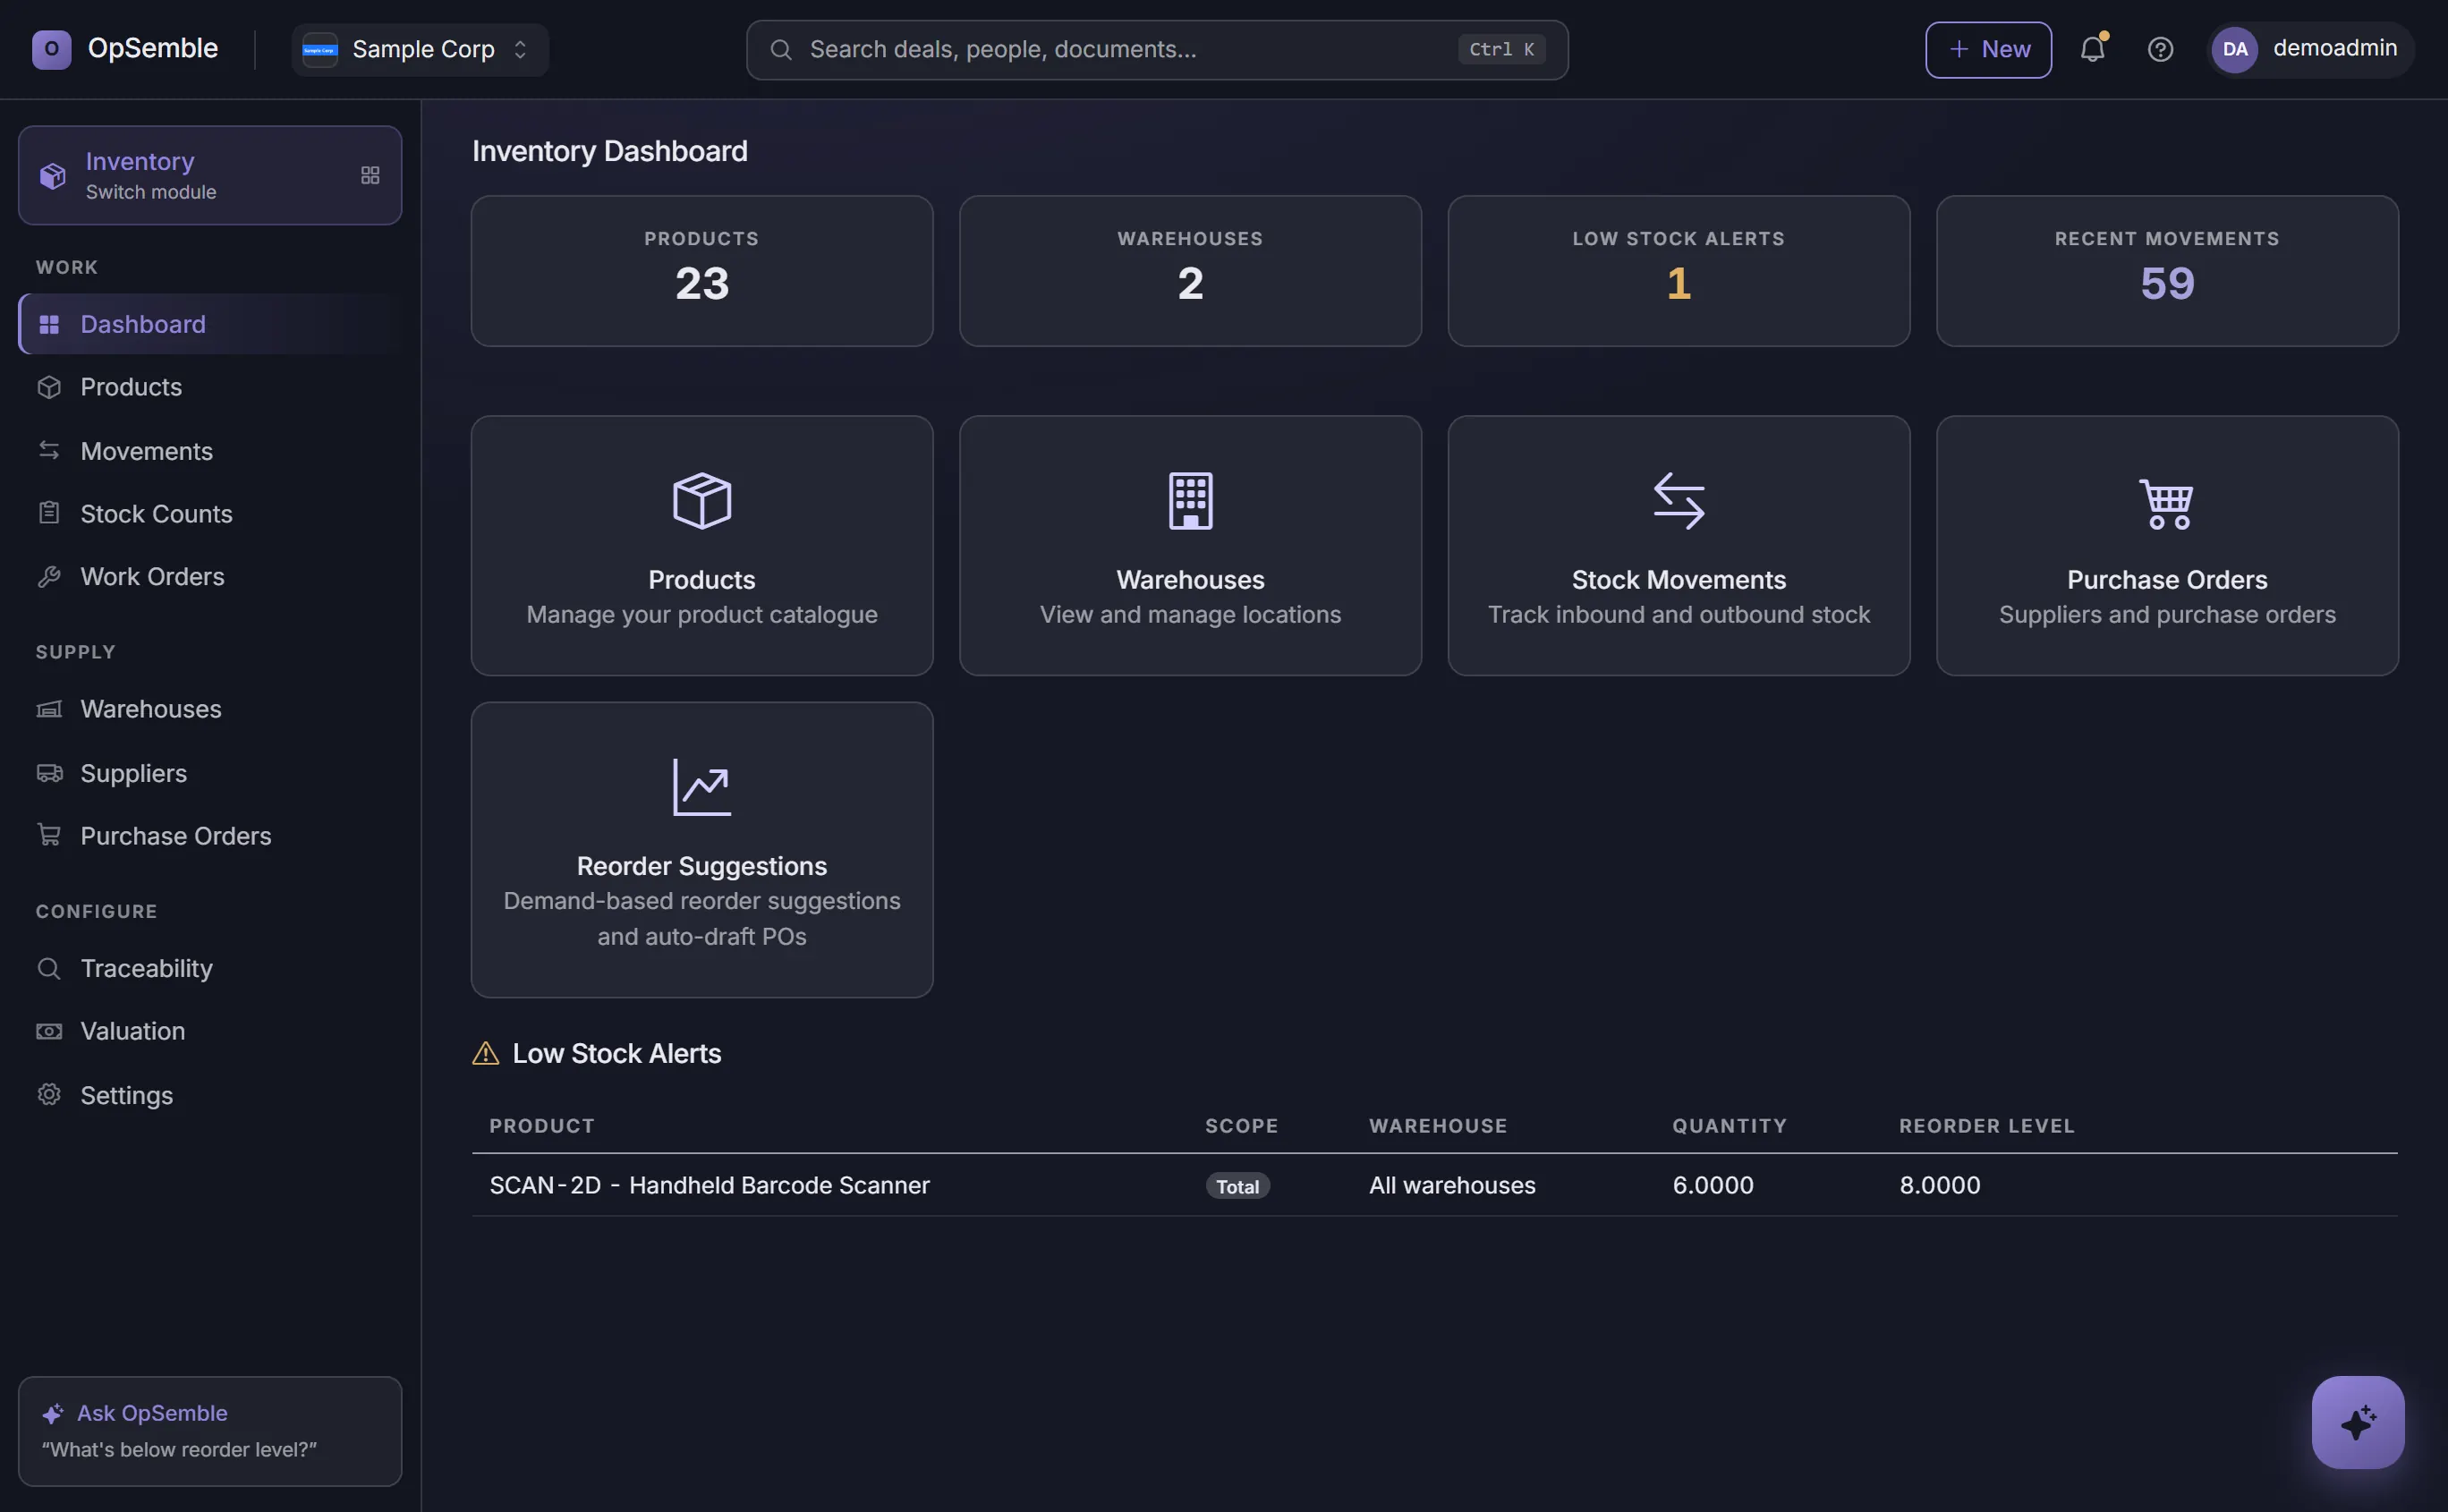Click the Valuation banknote icon

point(49,1031)
